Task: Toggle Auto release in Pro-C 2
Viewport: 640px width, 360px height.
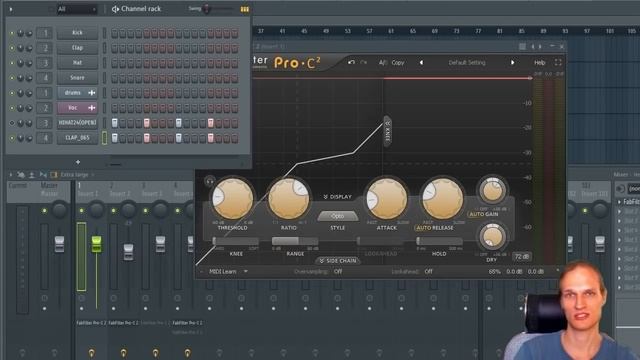Action: point(423,228)
